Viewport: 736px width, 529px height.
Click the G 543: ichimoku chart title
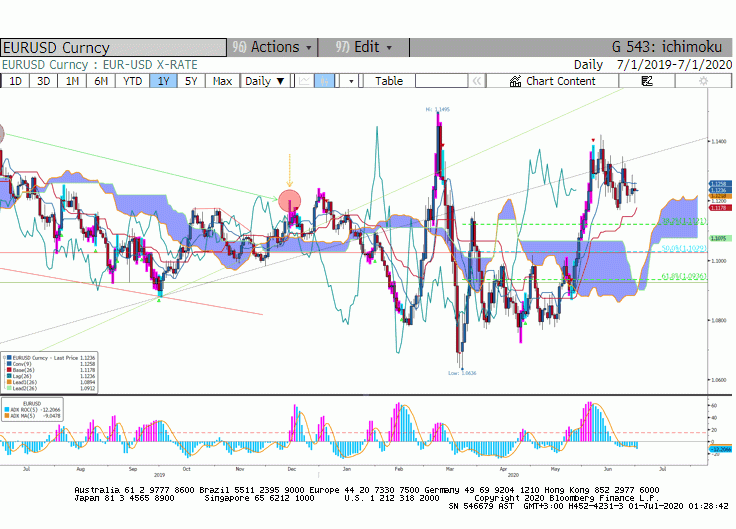(667, 47)
